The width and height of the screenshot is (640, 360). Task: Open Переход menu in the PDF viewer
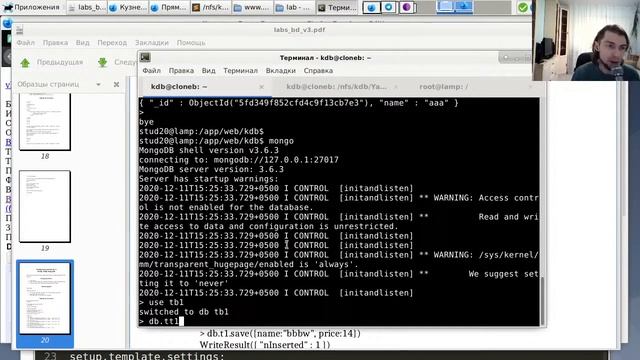(112, 42)
